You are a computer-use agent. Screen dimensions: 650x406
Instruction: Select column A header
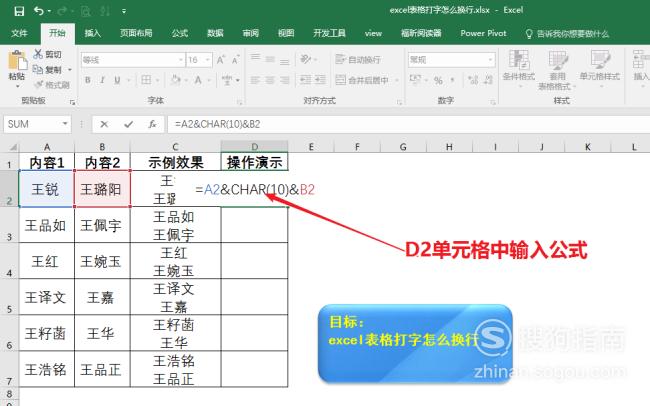(47, 147)
